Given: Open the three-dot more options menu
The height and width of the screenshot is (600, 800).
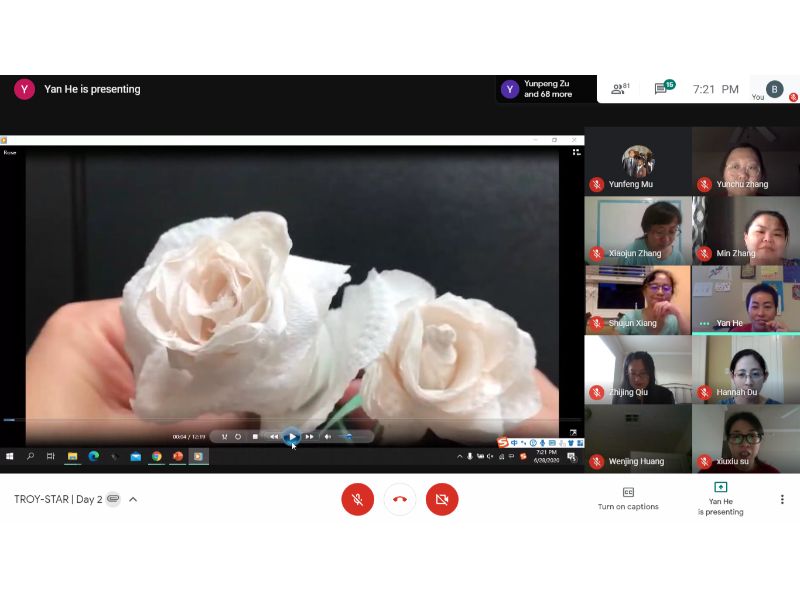Looking at the screenshot, I should (x=782, y=499).
